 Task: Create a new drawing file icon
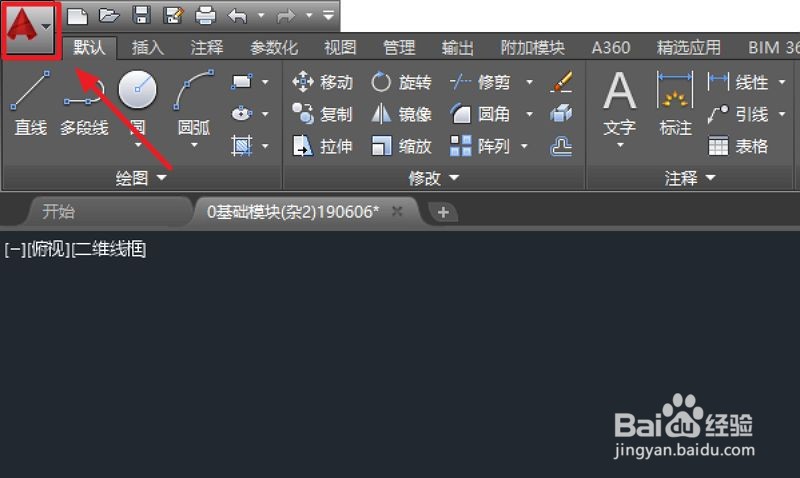pyautogui.click(x=77, y=16)
